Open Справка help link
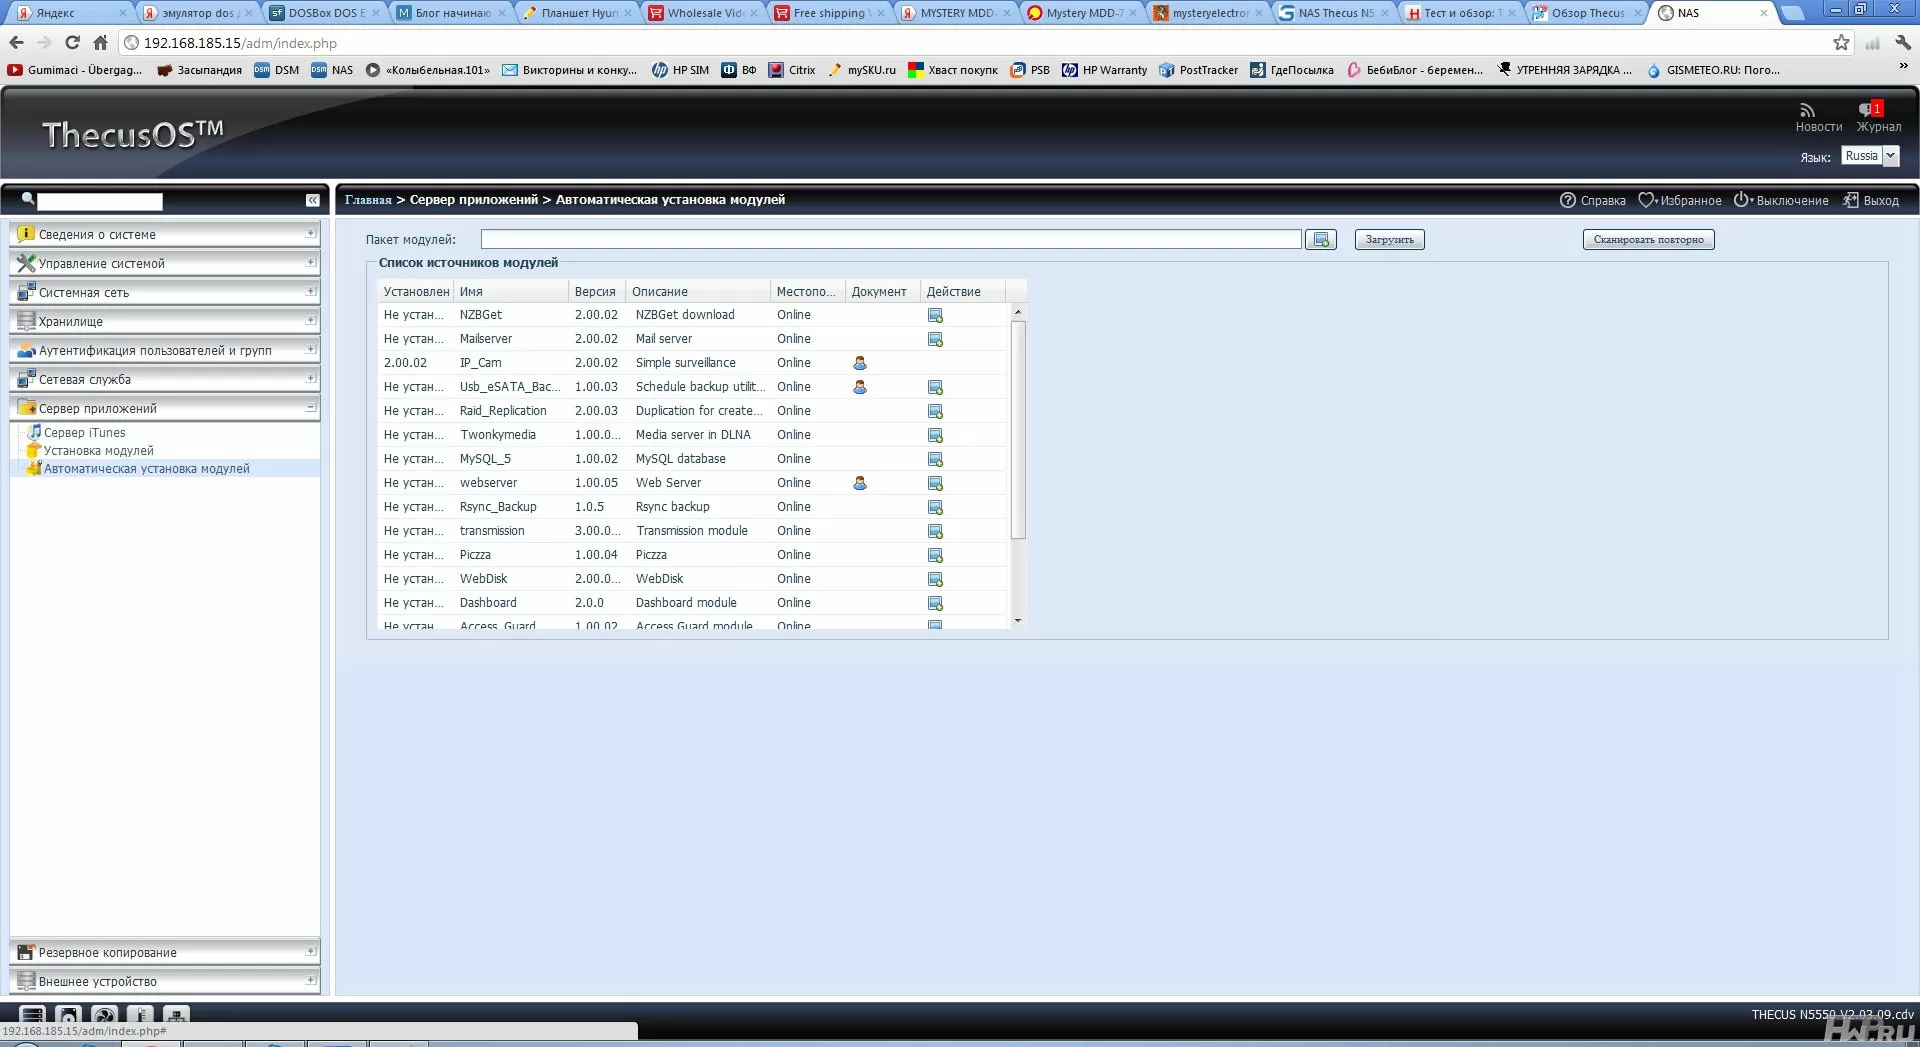 point(1592,200)
